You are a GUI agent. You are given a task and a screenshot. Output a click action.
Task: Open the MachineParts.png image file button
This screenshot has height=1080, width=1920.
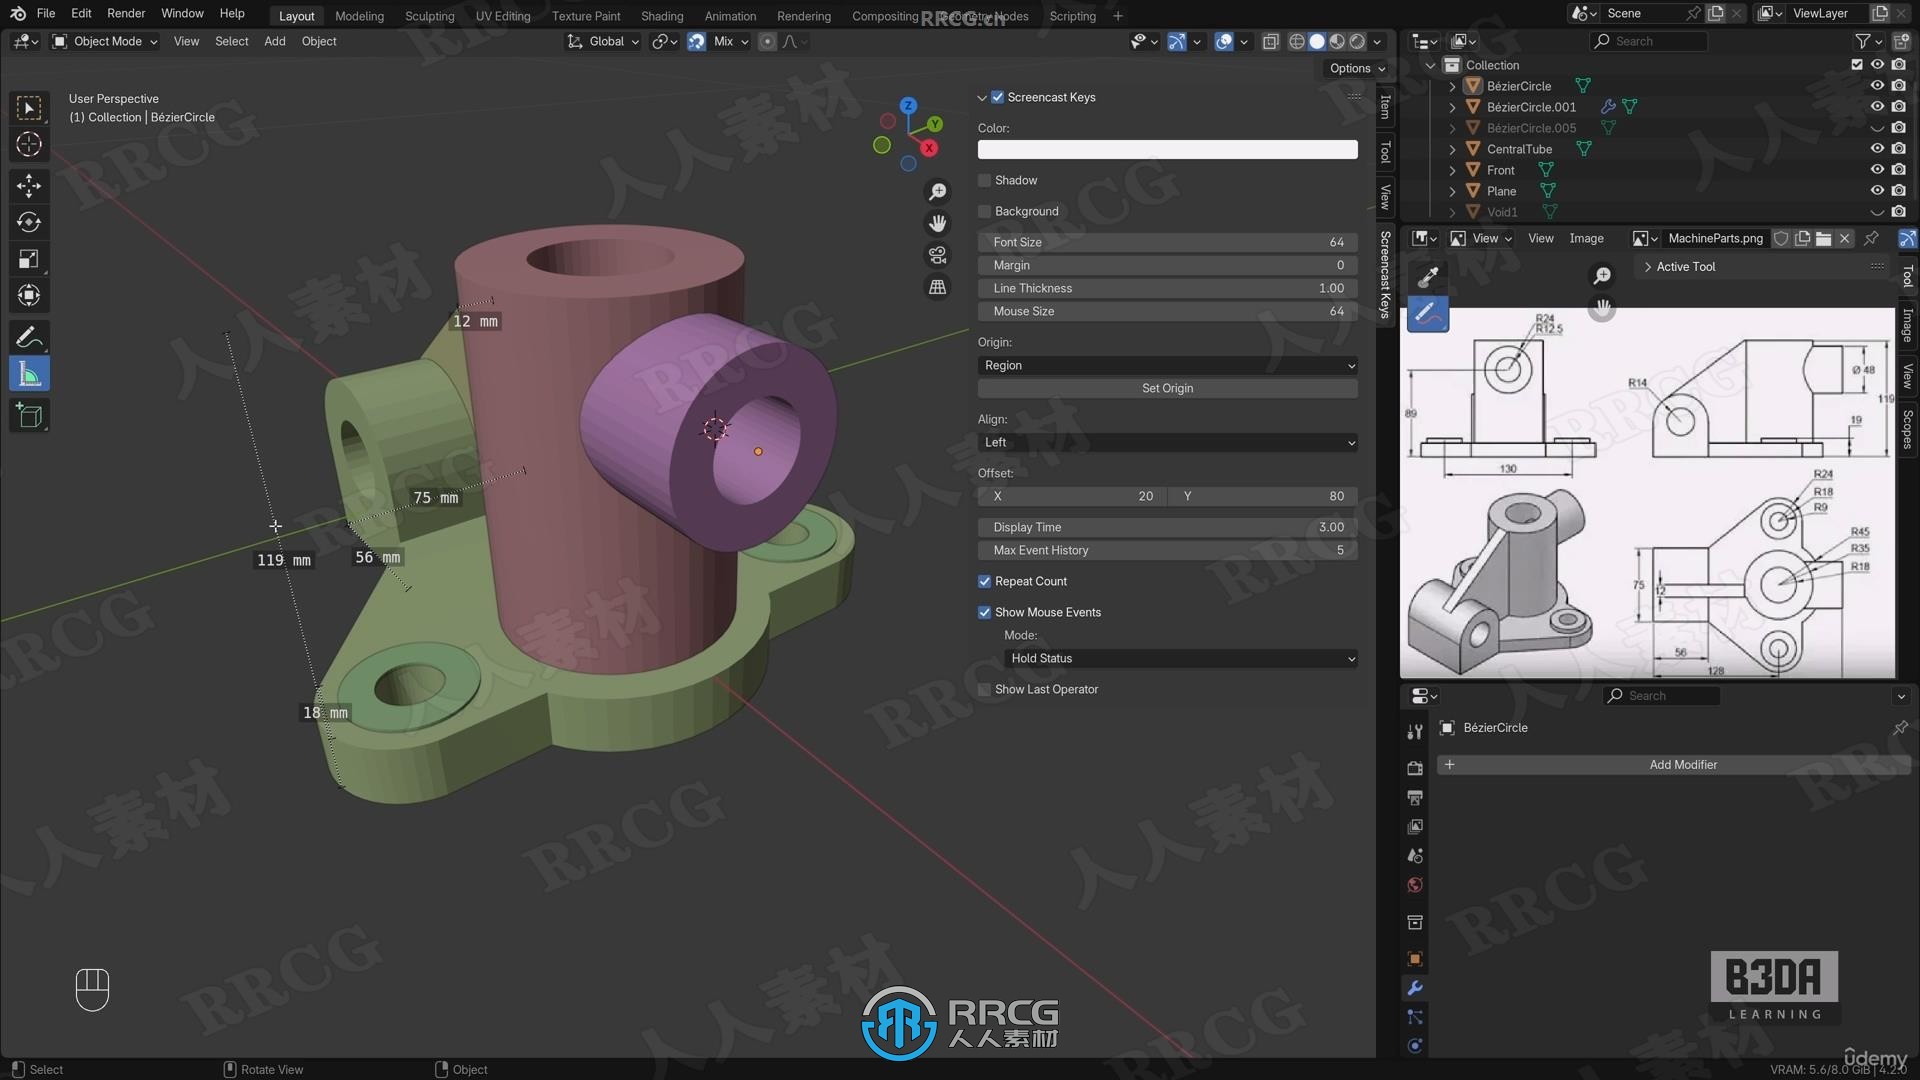pyautogui.click(x=1823, y=238)
